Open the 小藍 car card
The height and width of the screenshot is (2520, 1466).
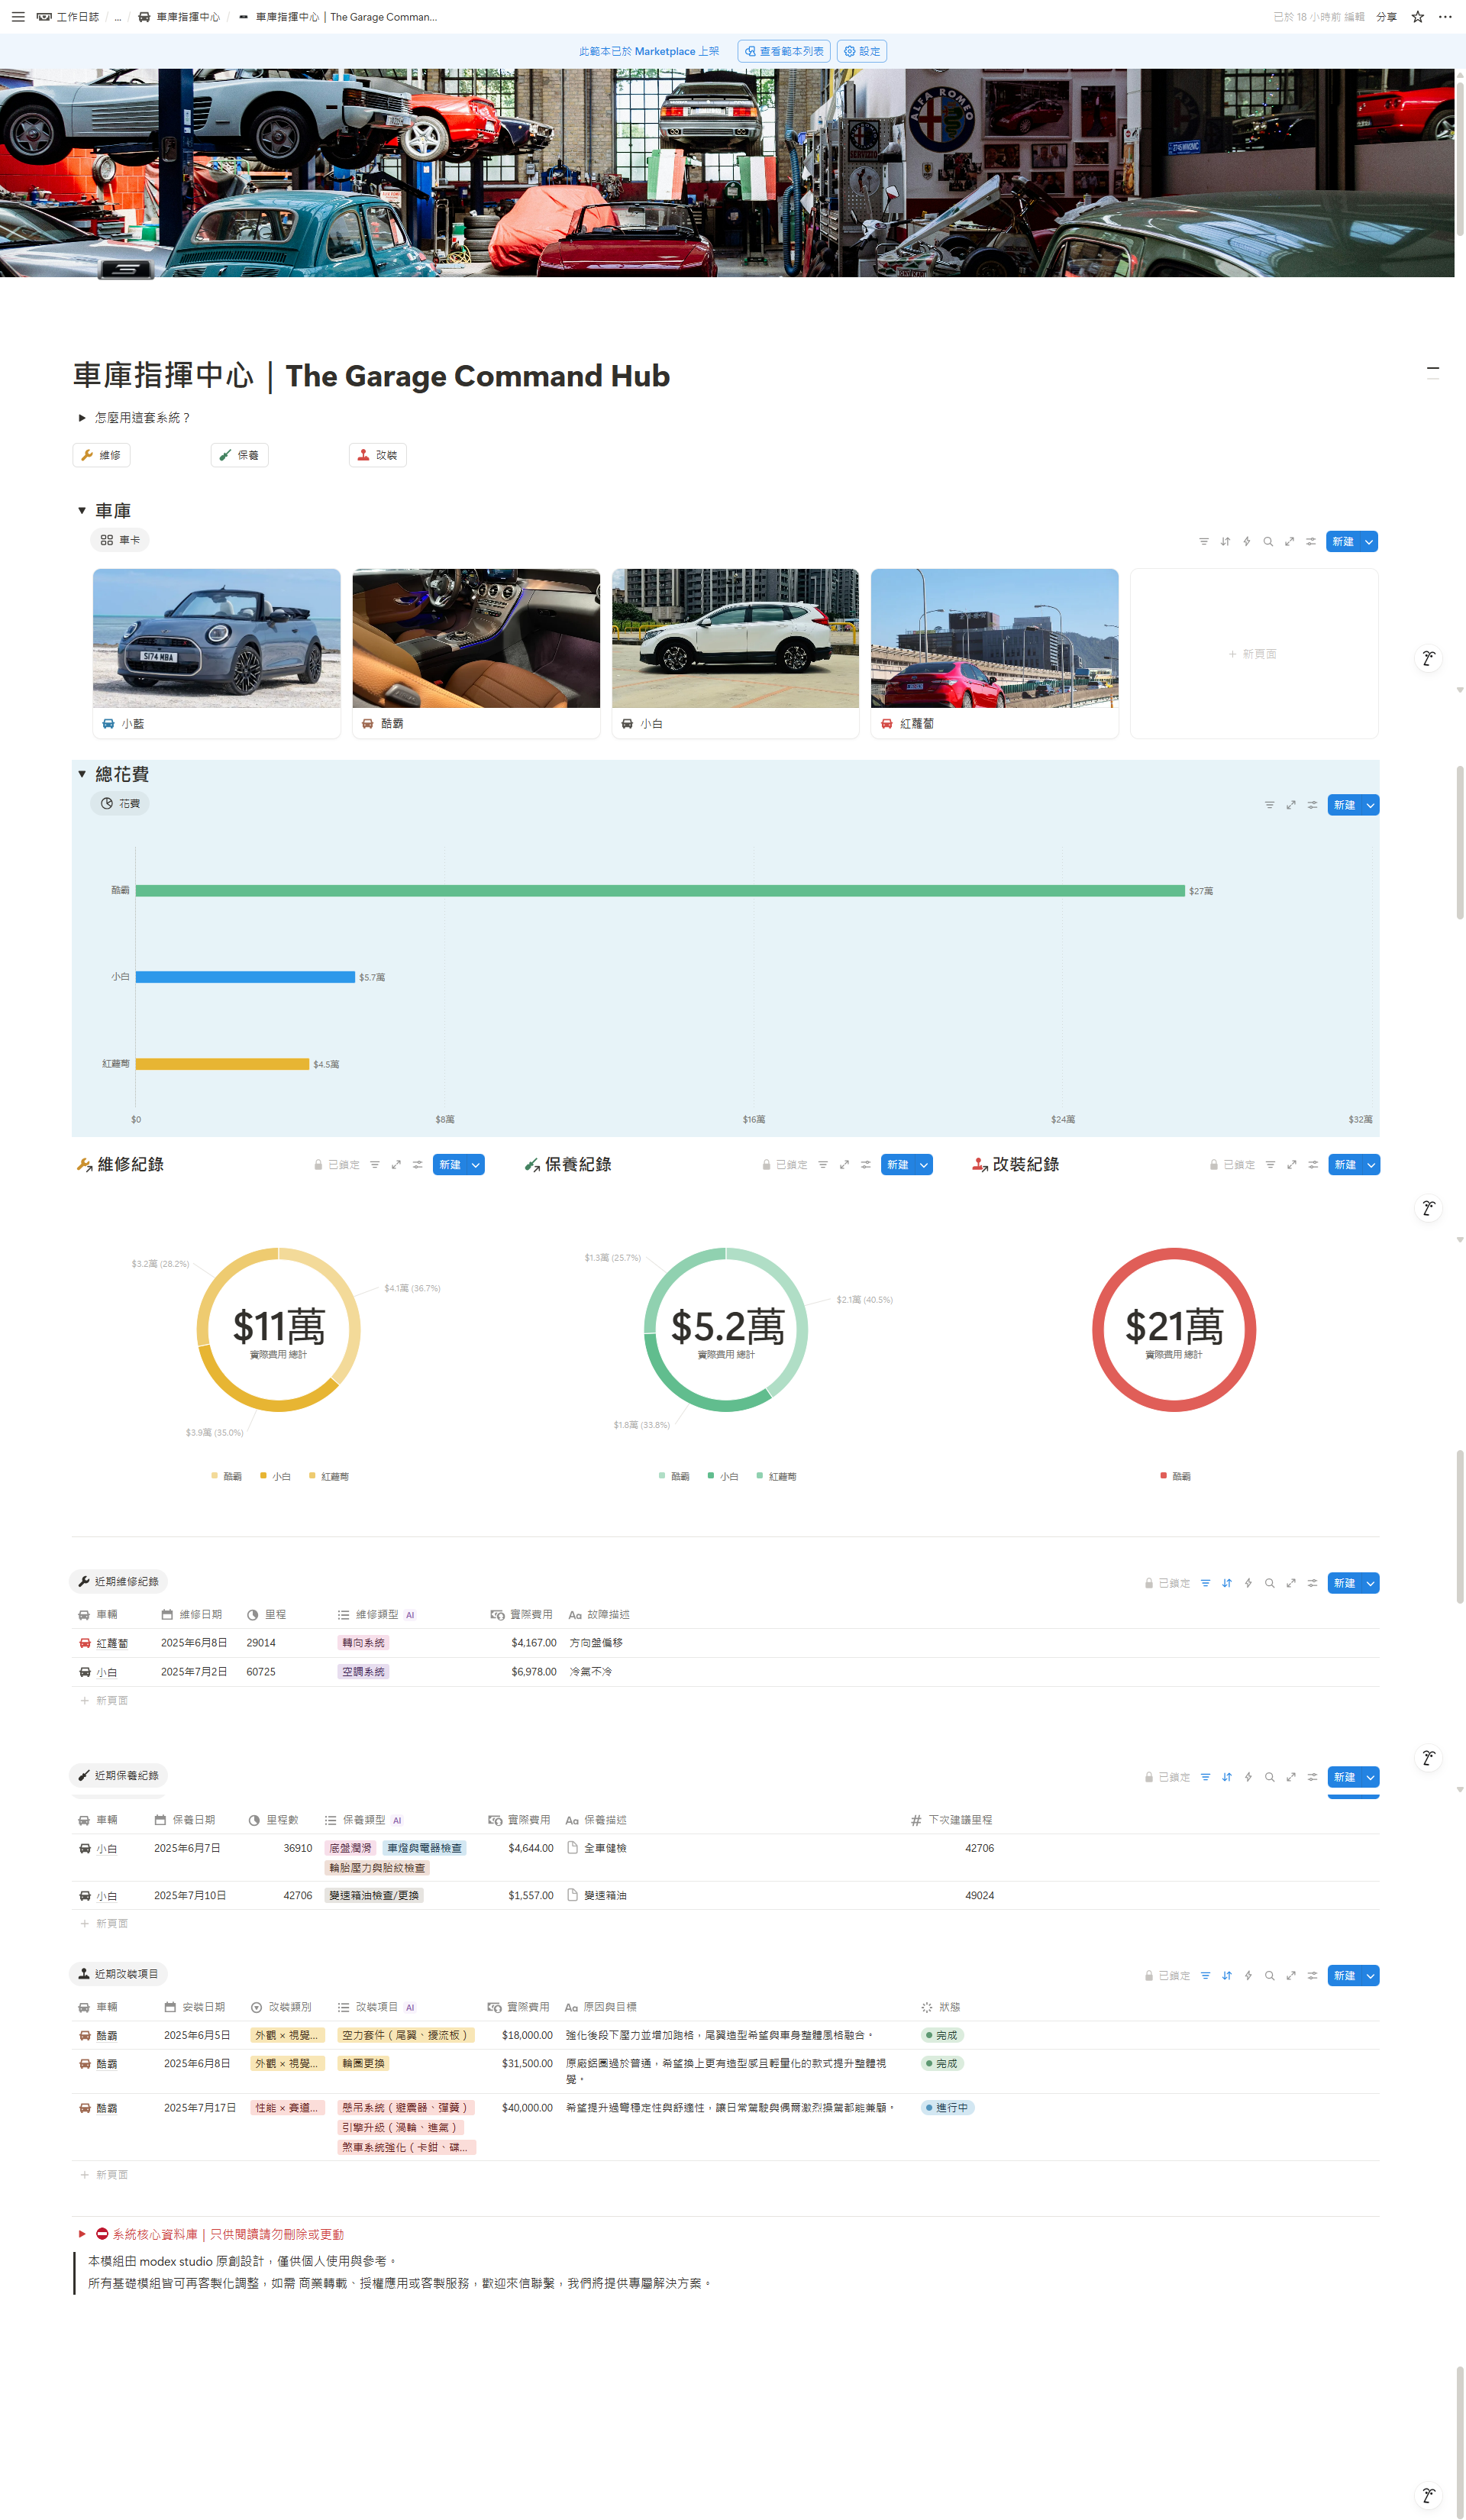tap(217, 654)
